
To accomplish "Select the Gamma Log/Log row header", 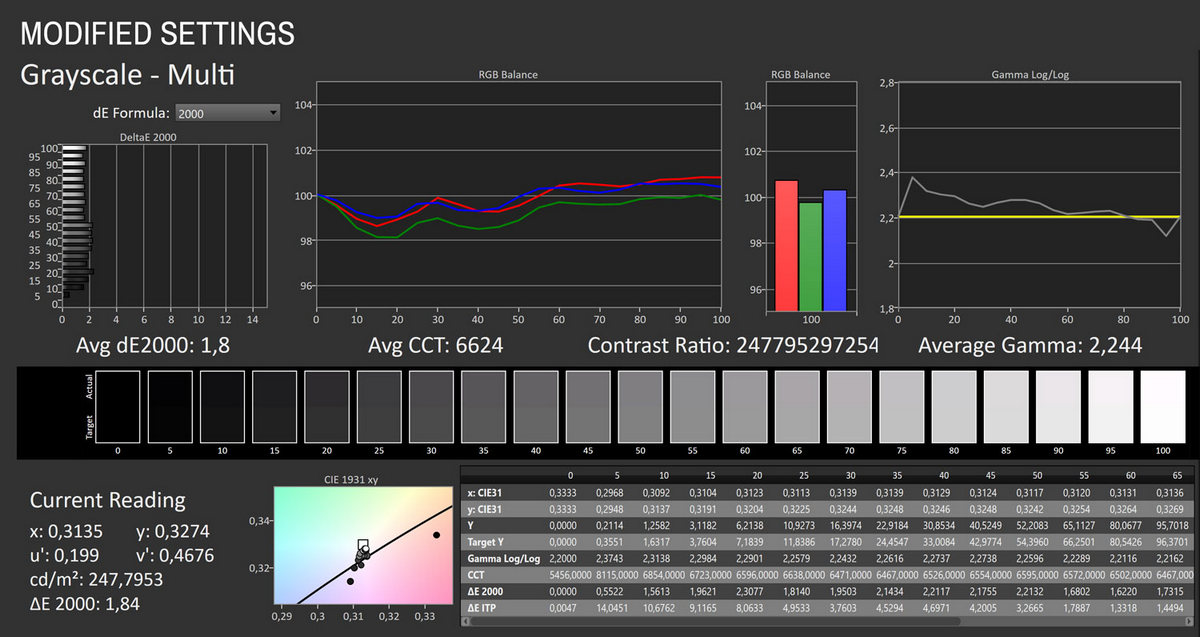I will coord(503,556).
